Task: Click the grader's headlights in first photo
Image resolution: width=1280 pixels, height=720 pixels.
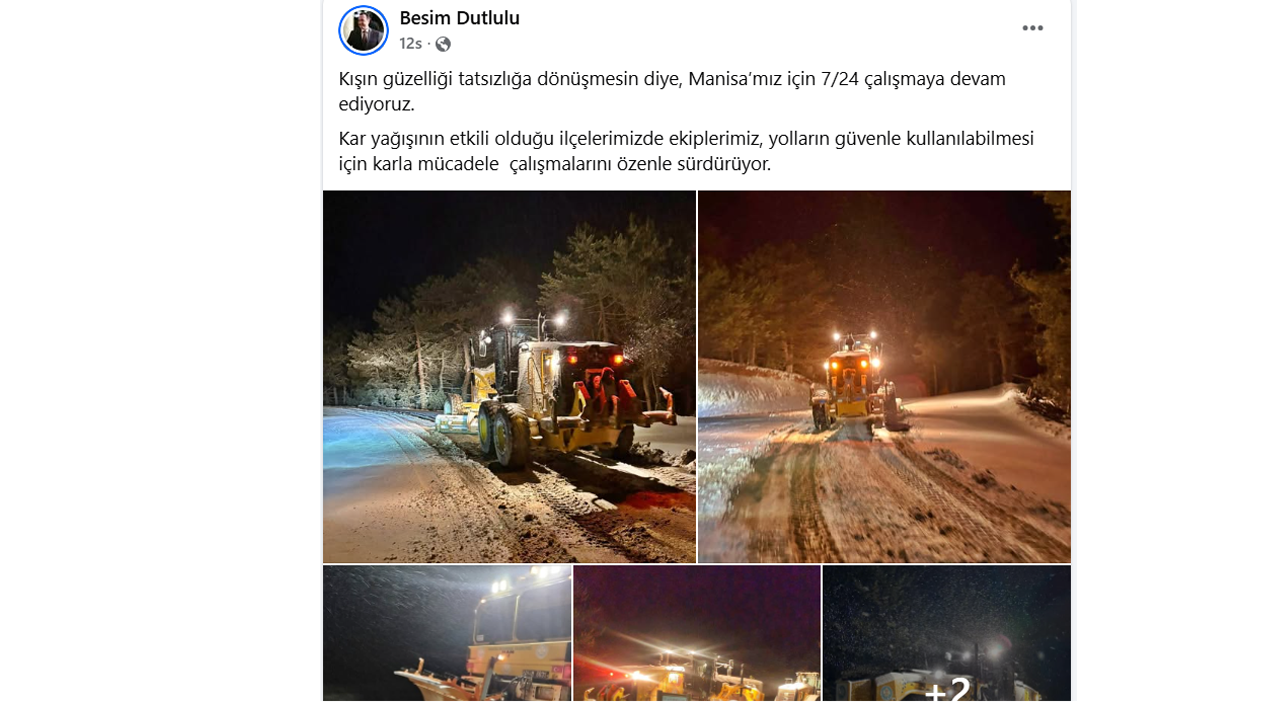Action: [530, 319]
